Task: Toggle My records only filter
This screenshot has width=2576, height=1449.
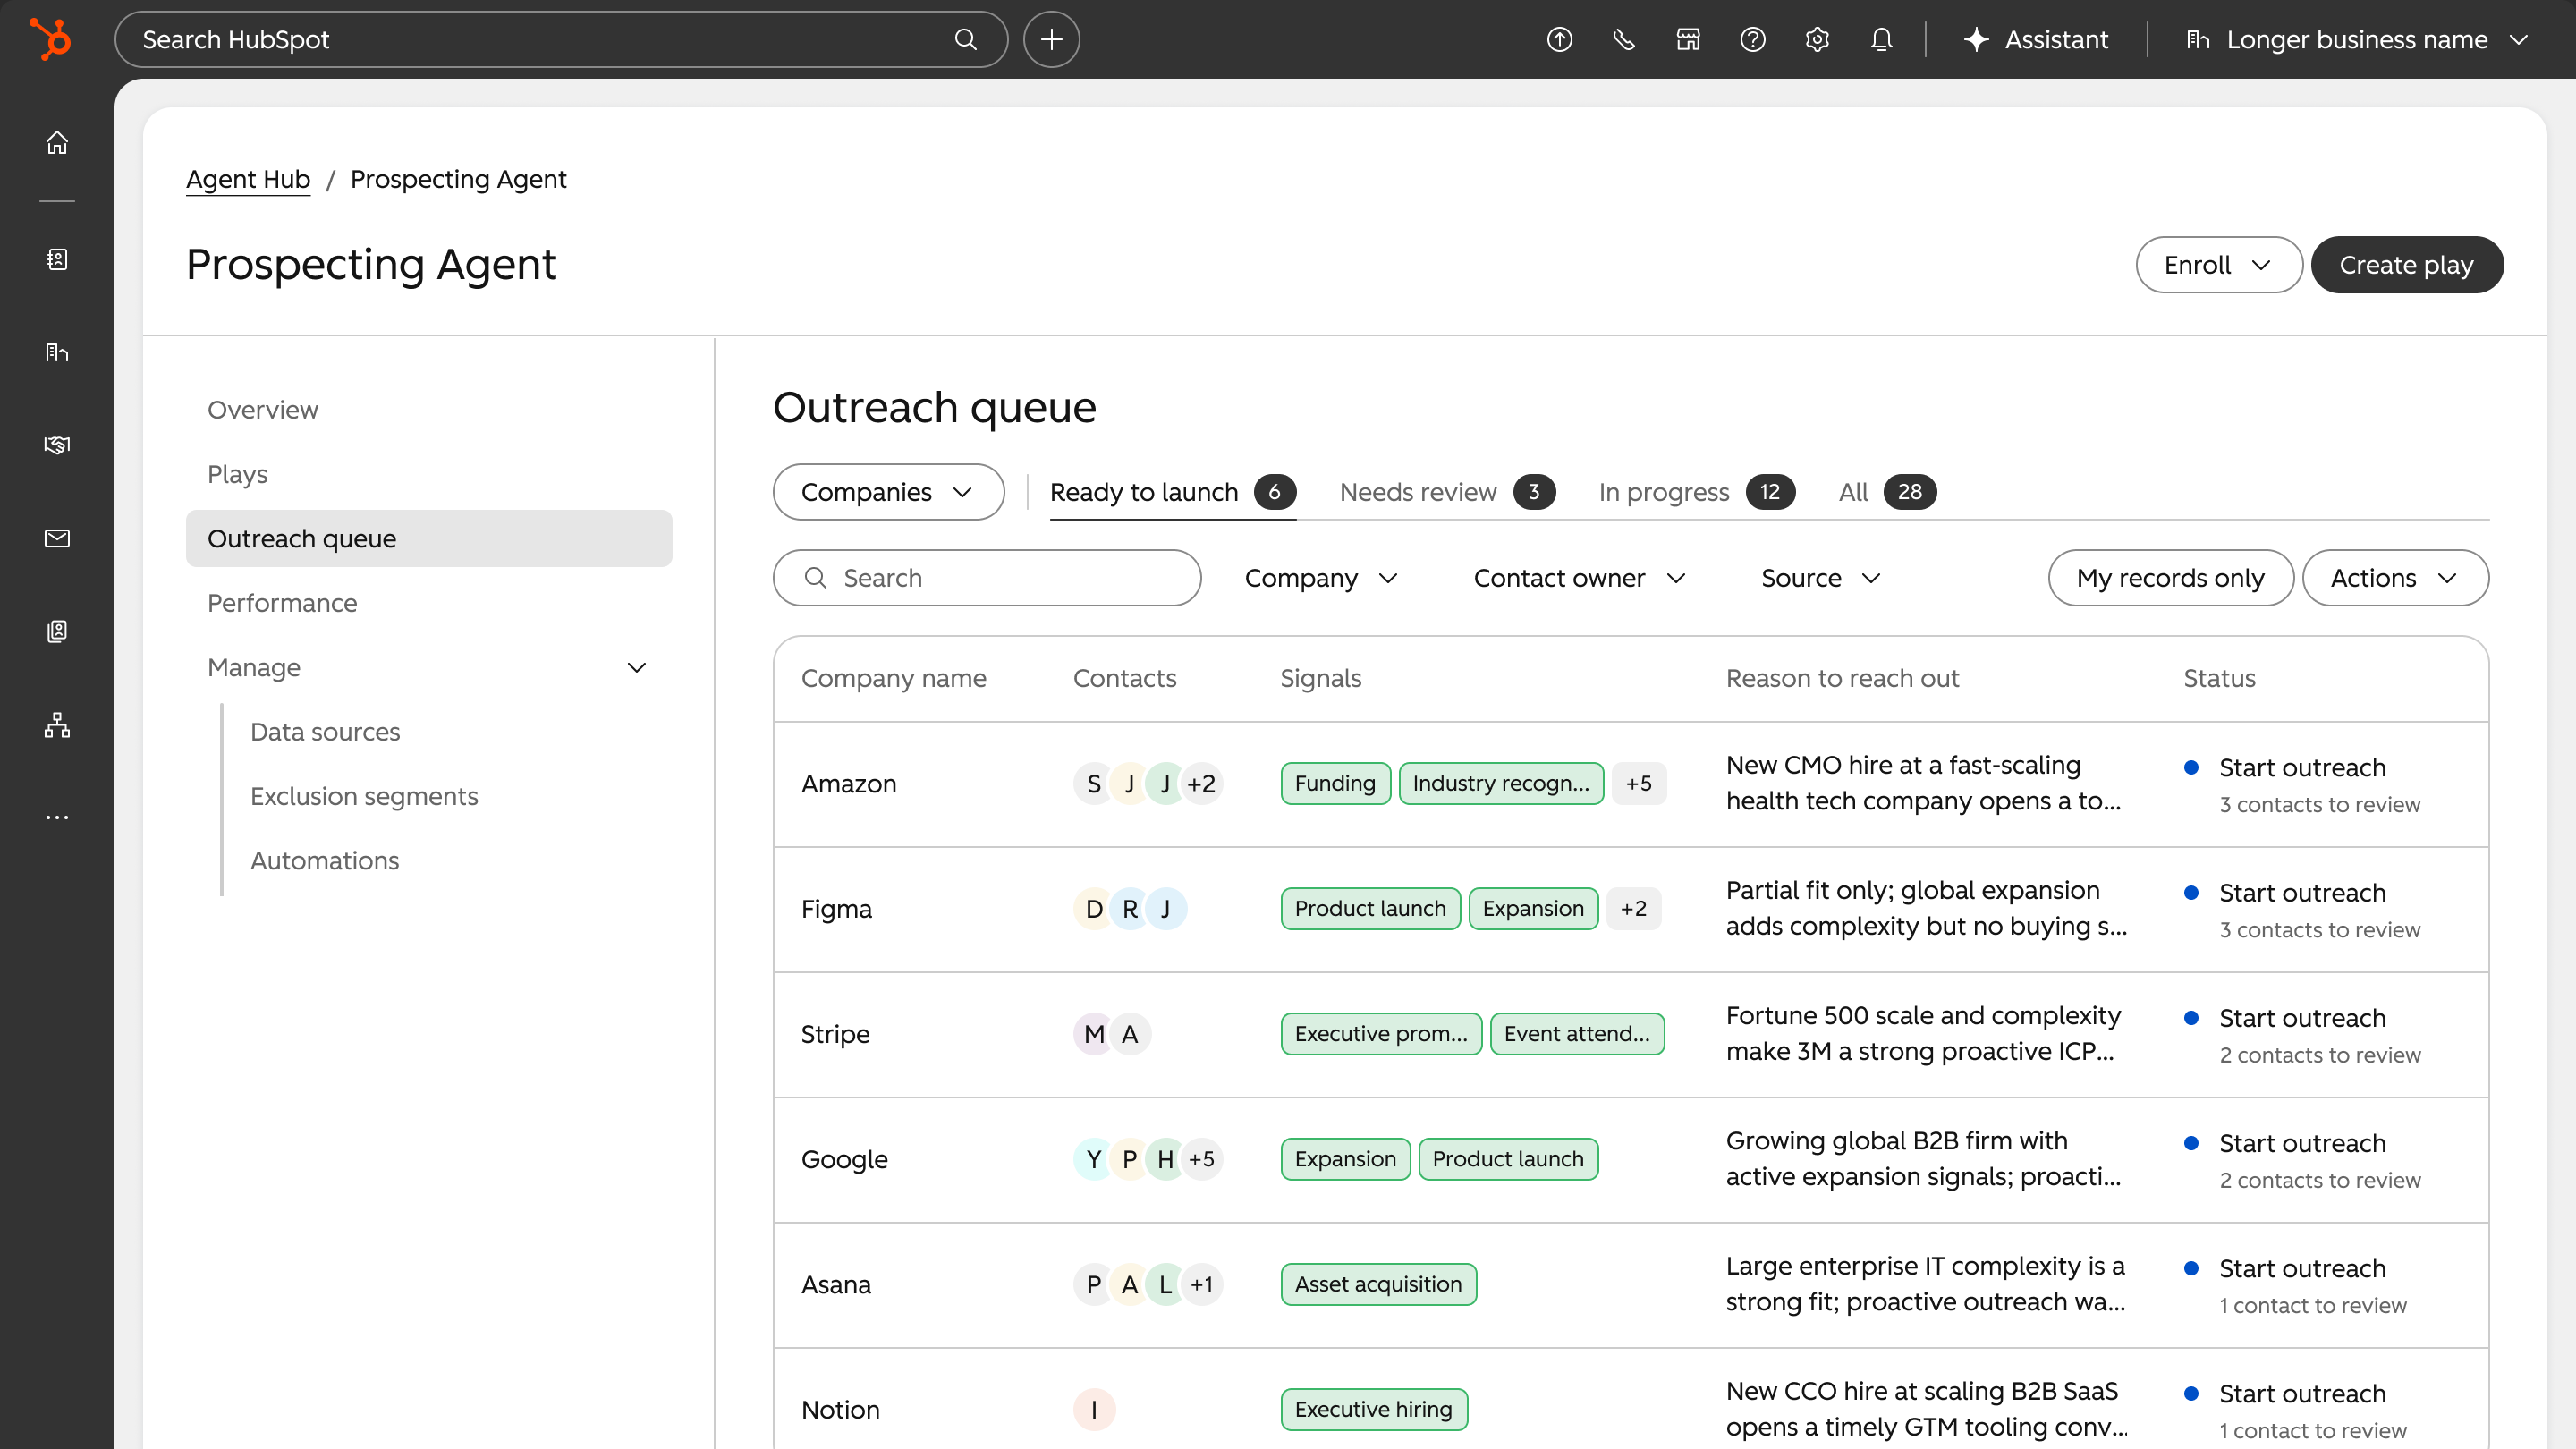Action: tap(2170, 578)
